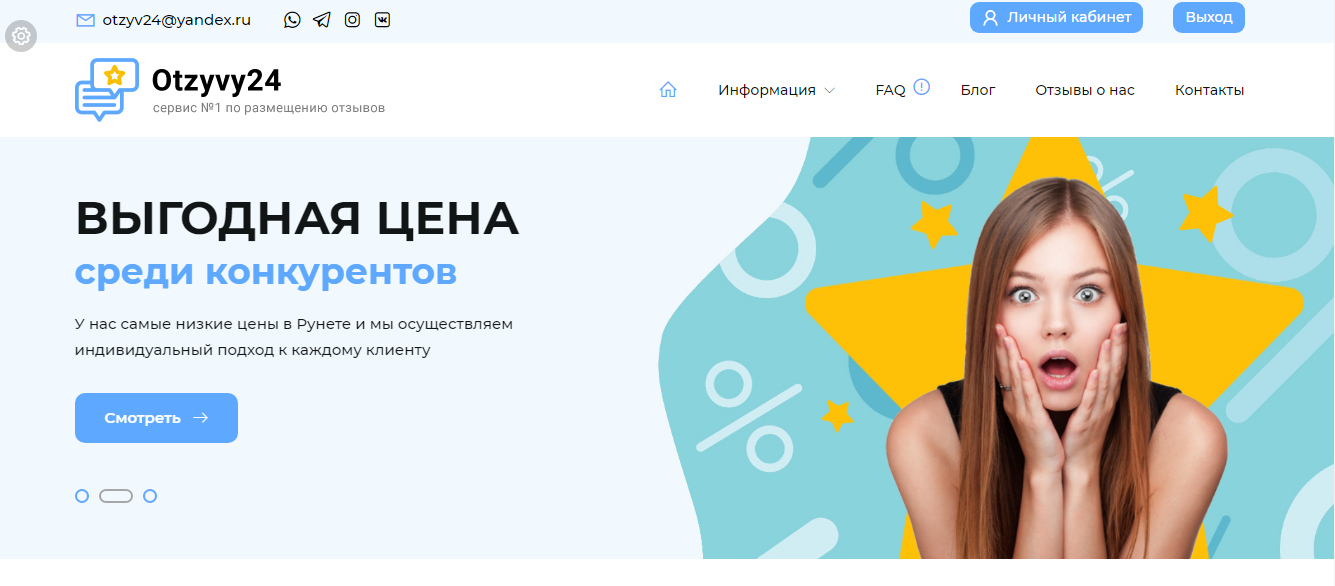The height and width of the screenshot is (586, 1335).
Task: Select the active elongated slide indicator
Action: [116, 496]
